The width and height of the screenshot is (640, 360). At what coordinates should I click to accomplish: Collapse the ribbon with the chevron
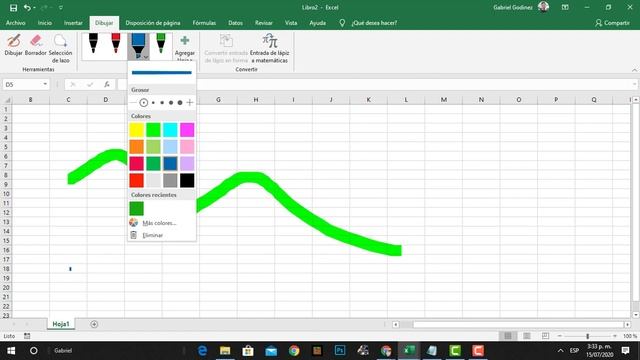634,70
